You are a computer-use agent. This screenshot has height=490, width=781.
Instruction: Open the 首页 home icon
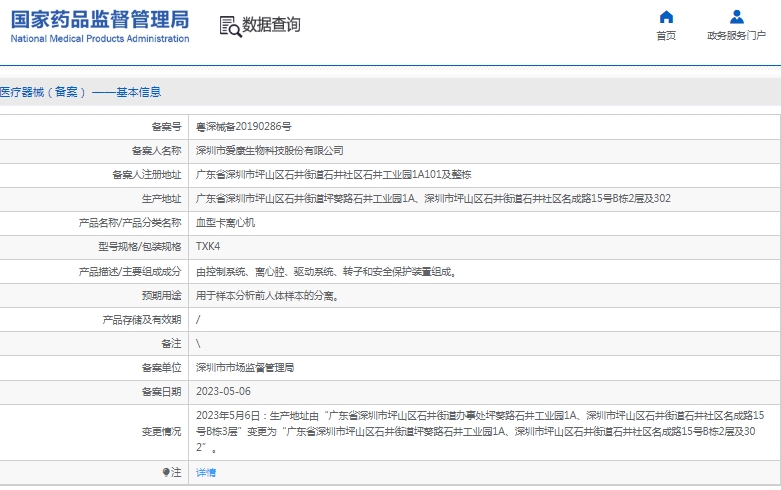click(x=666, y=17)
